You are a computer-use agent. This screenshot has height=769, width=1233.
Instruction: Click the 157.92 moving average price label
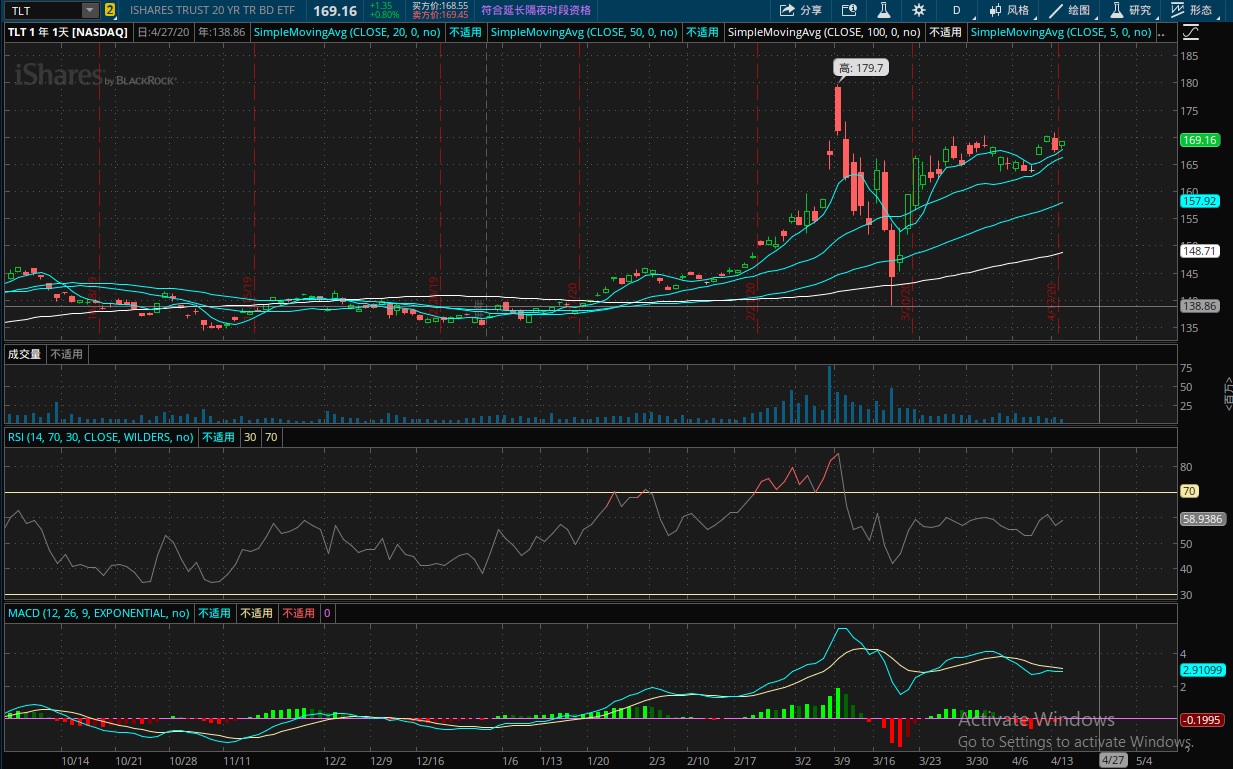click(1199, 201)
